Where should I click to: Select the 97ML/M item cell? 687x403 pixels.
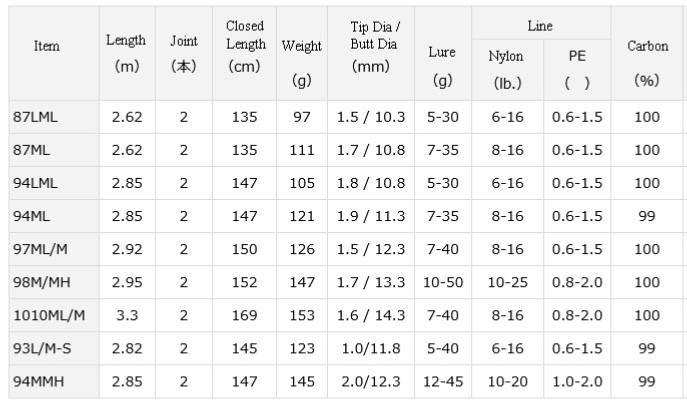tap(54, 249)
